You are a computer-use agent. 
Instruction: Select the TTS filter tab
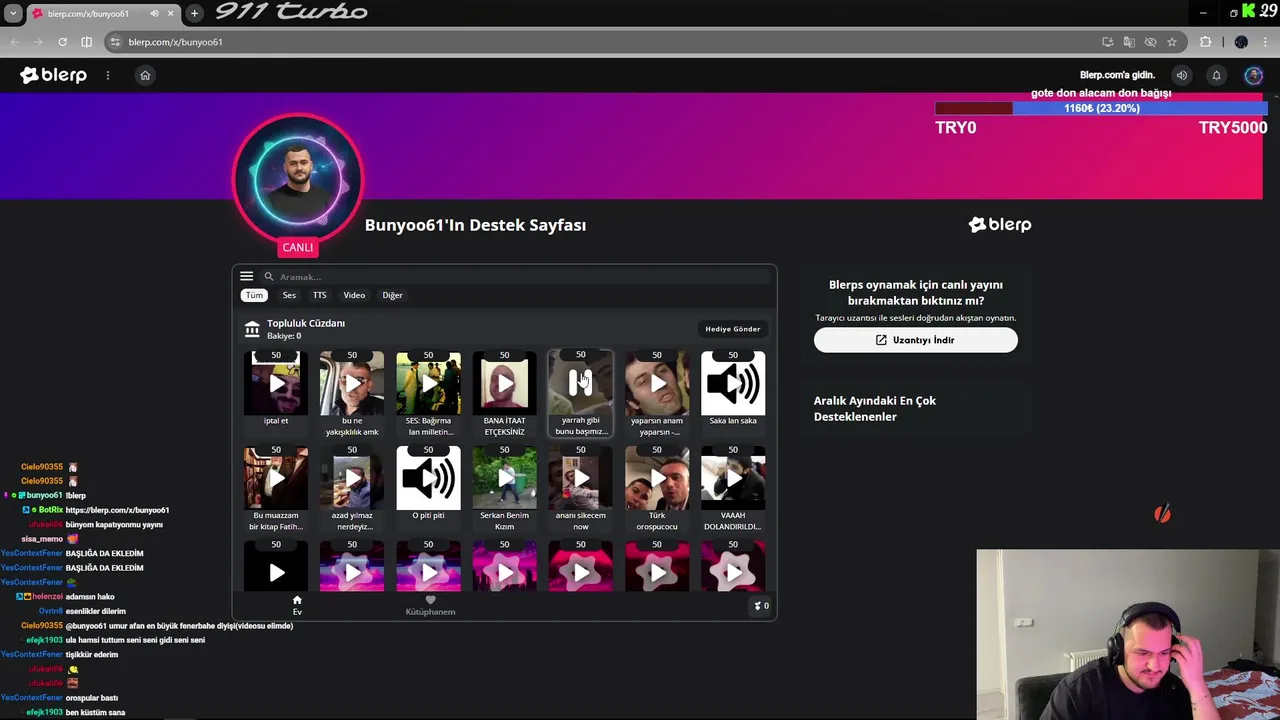tap(319, 295)
